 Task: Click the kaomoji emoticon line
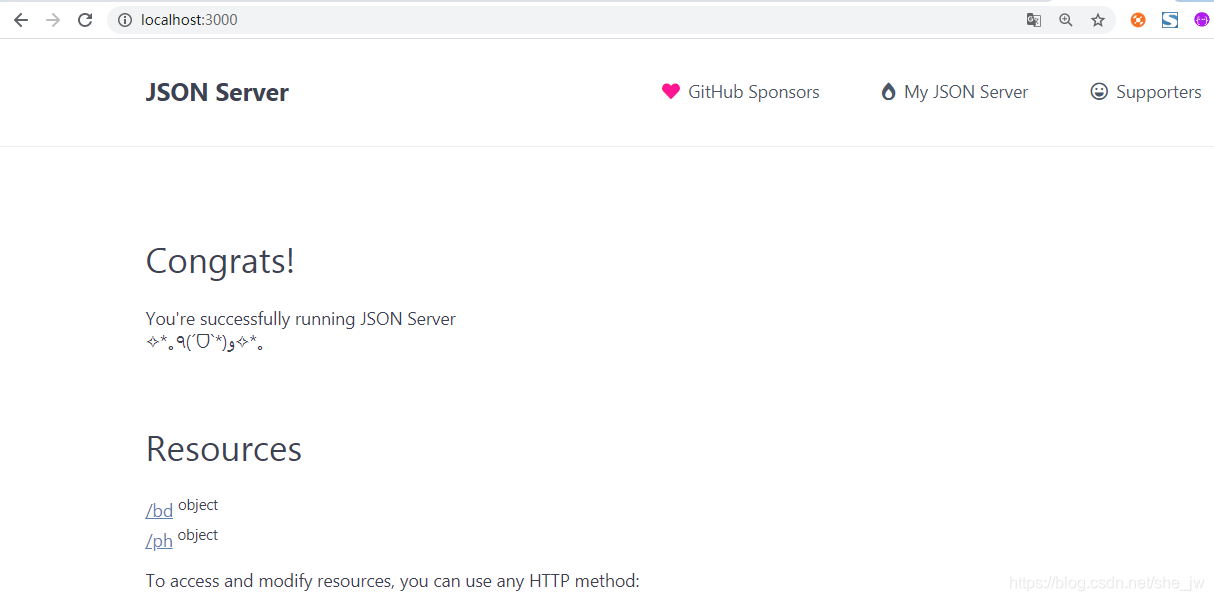click(x=204, y=344)
